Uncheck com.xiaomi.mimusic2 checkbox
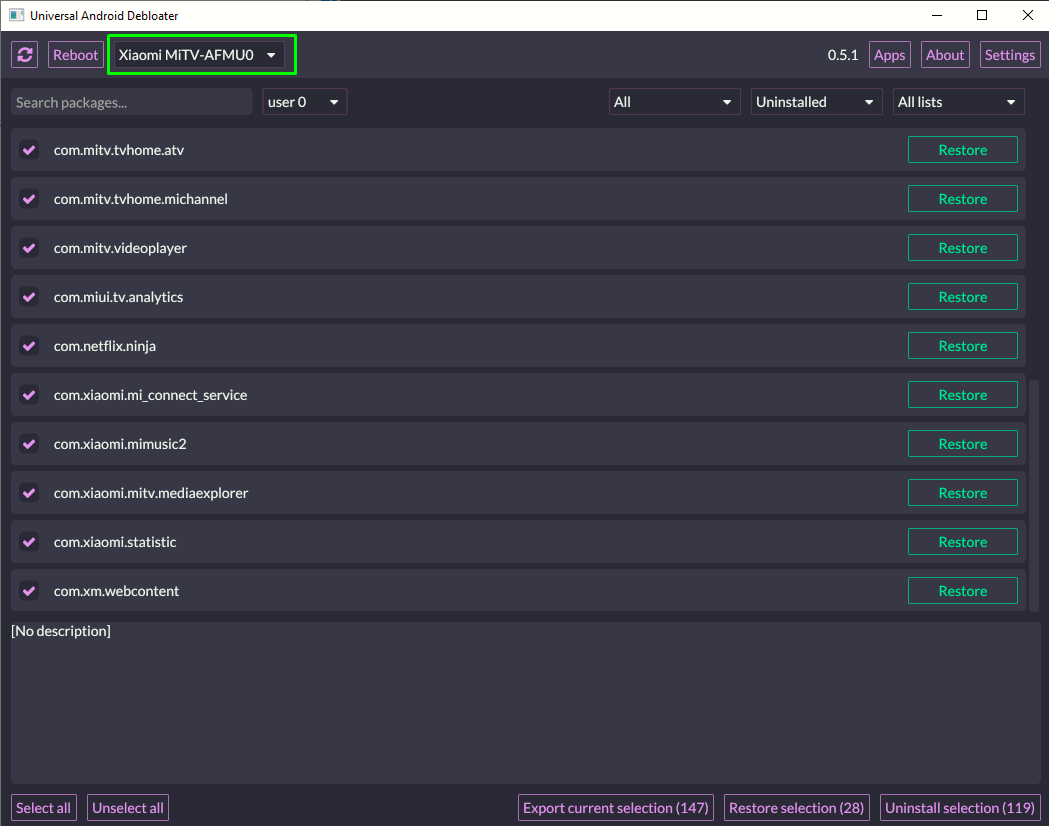1049x826 pixels. tap(29, 443)
